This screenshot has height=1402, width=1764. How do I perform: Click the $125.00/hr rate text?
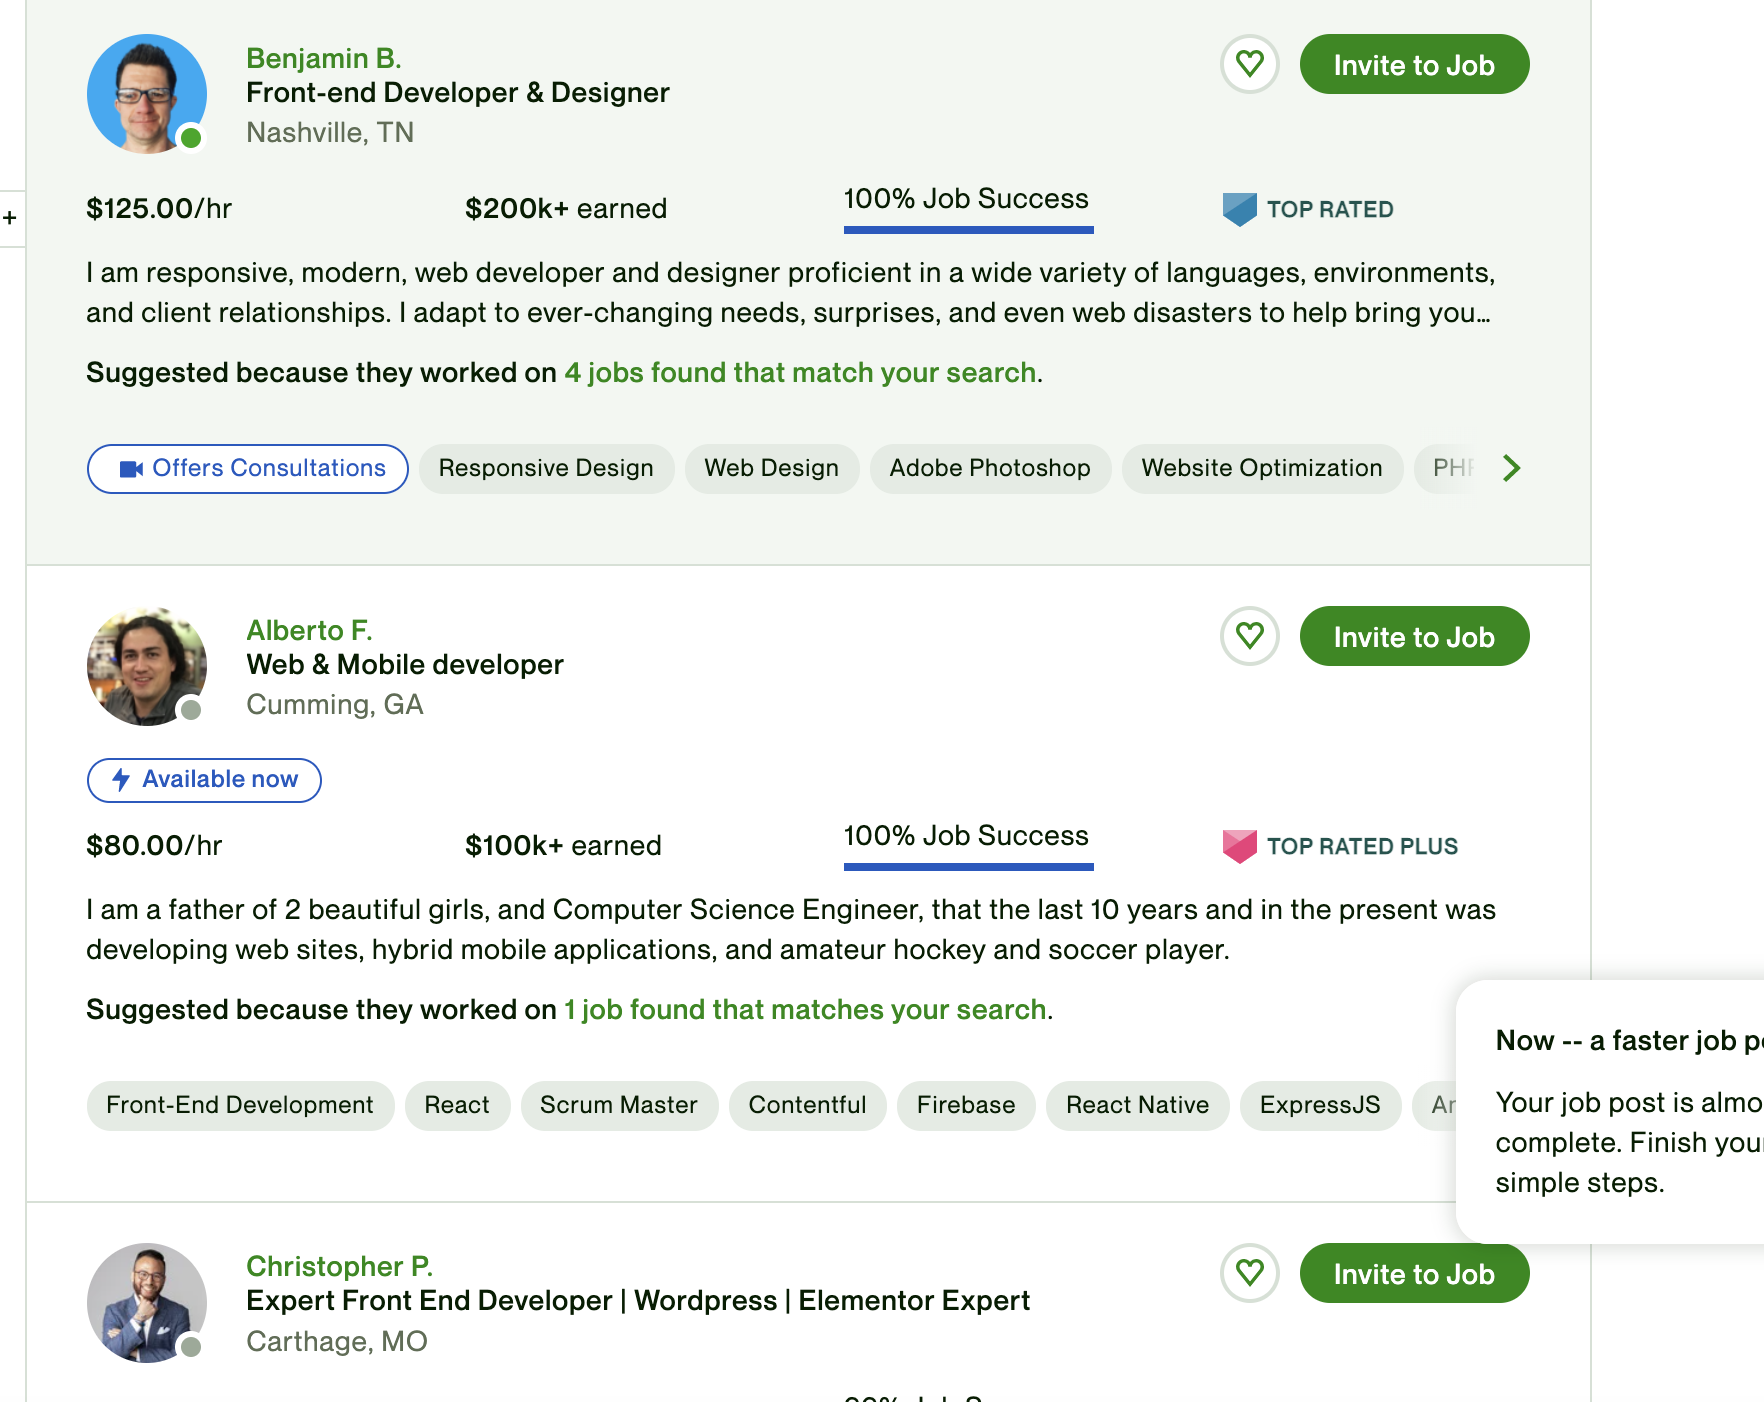[x=159, y=208]
